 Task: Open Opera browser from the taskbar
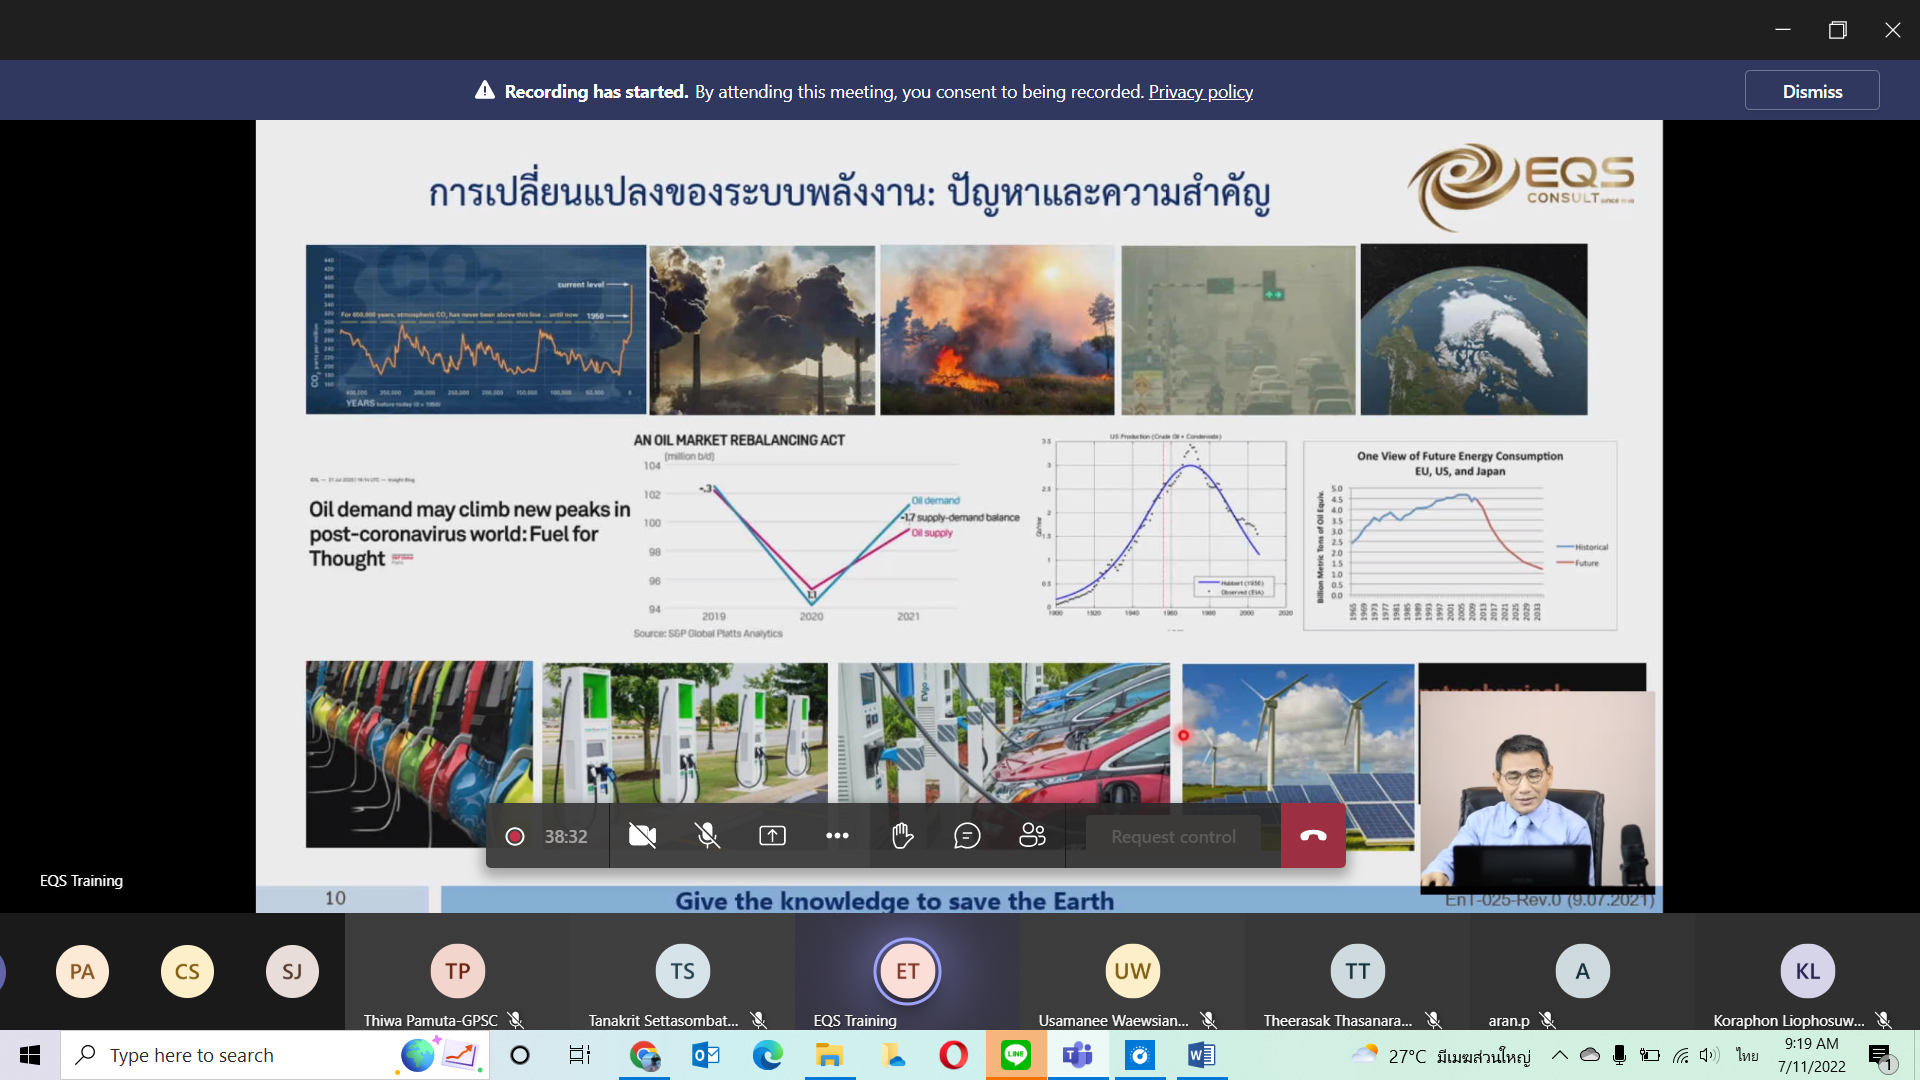click(954, 1055)
